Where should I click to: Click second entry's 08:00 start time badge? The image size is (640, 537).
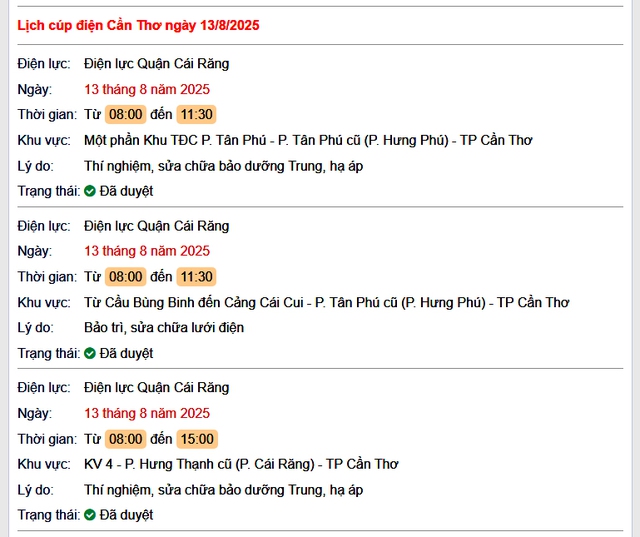click(126, 277)
